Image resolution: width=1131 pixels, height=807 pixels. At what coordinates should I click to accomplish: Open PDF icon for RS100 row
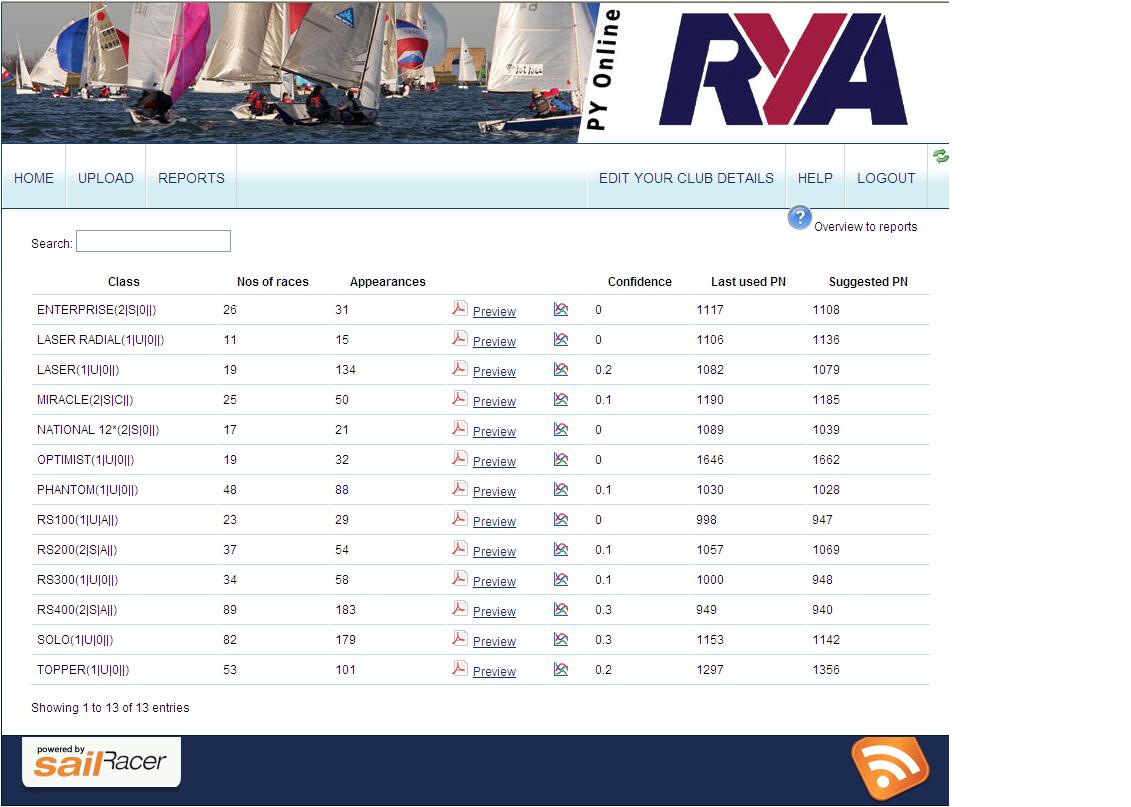[x=459, y=519]
